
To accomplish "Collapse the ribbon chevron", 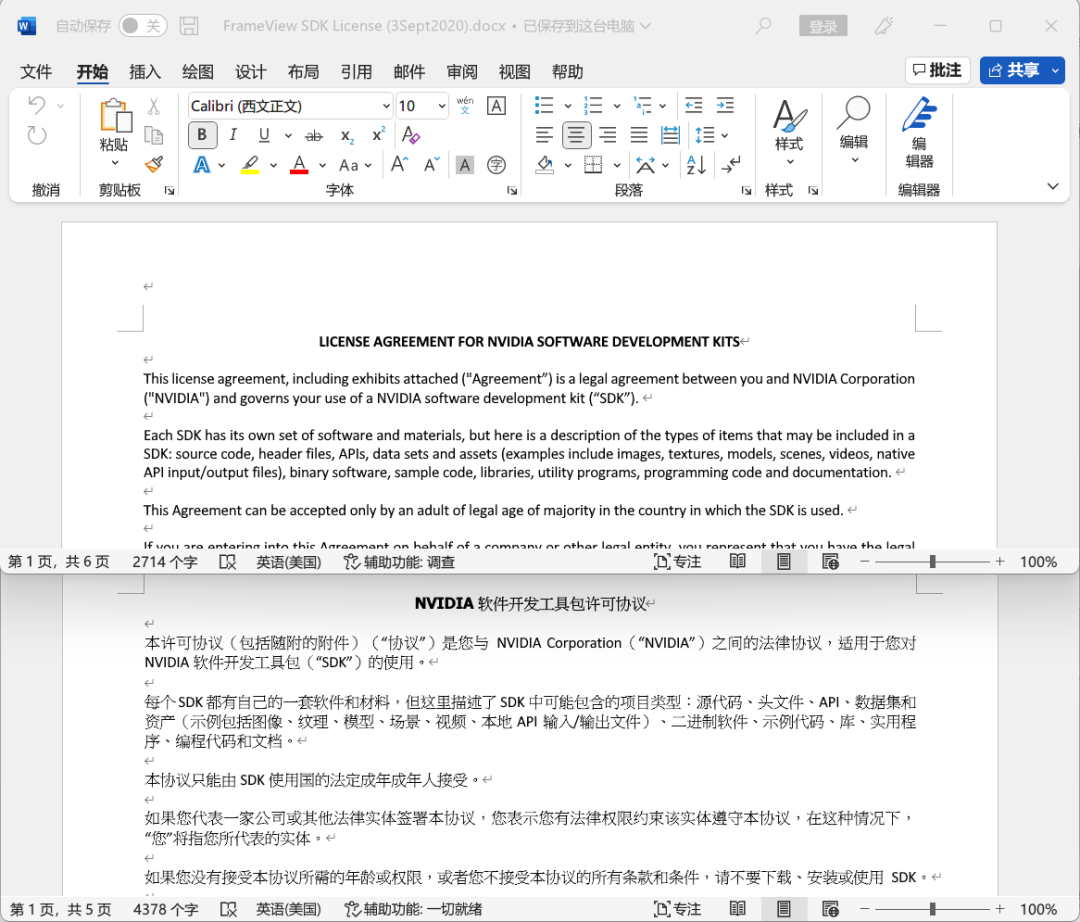I will (x=1052, y=186).
